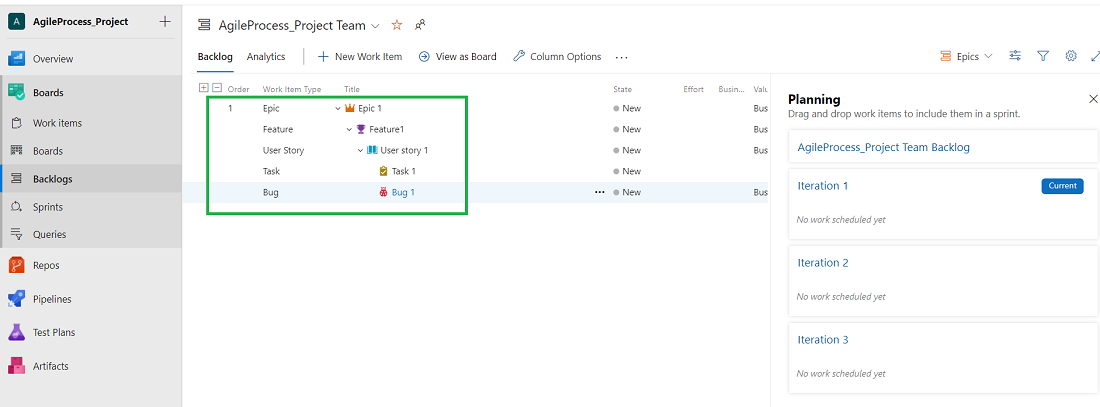The width and height of the screenshot is (1100, 407).
Task: Enter full screen mode with expand icon
Action: [x=1095, y=57]
